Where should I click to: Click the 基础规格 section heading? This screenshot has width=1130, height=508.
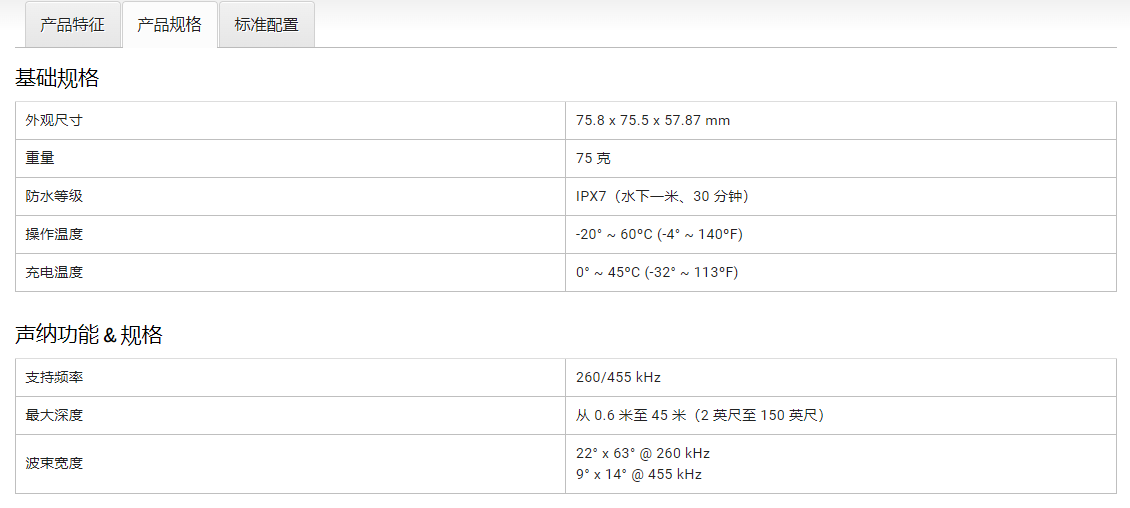click(57, 78)
